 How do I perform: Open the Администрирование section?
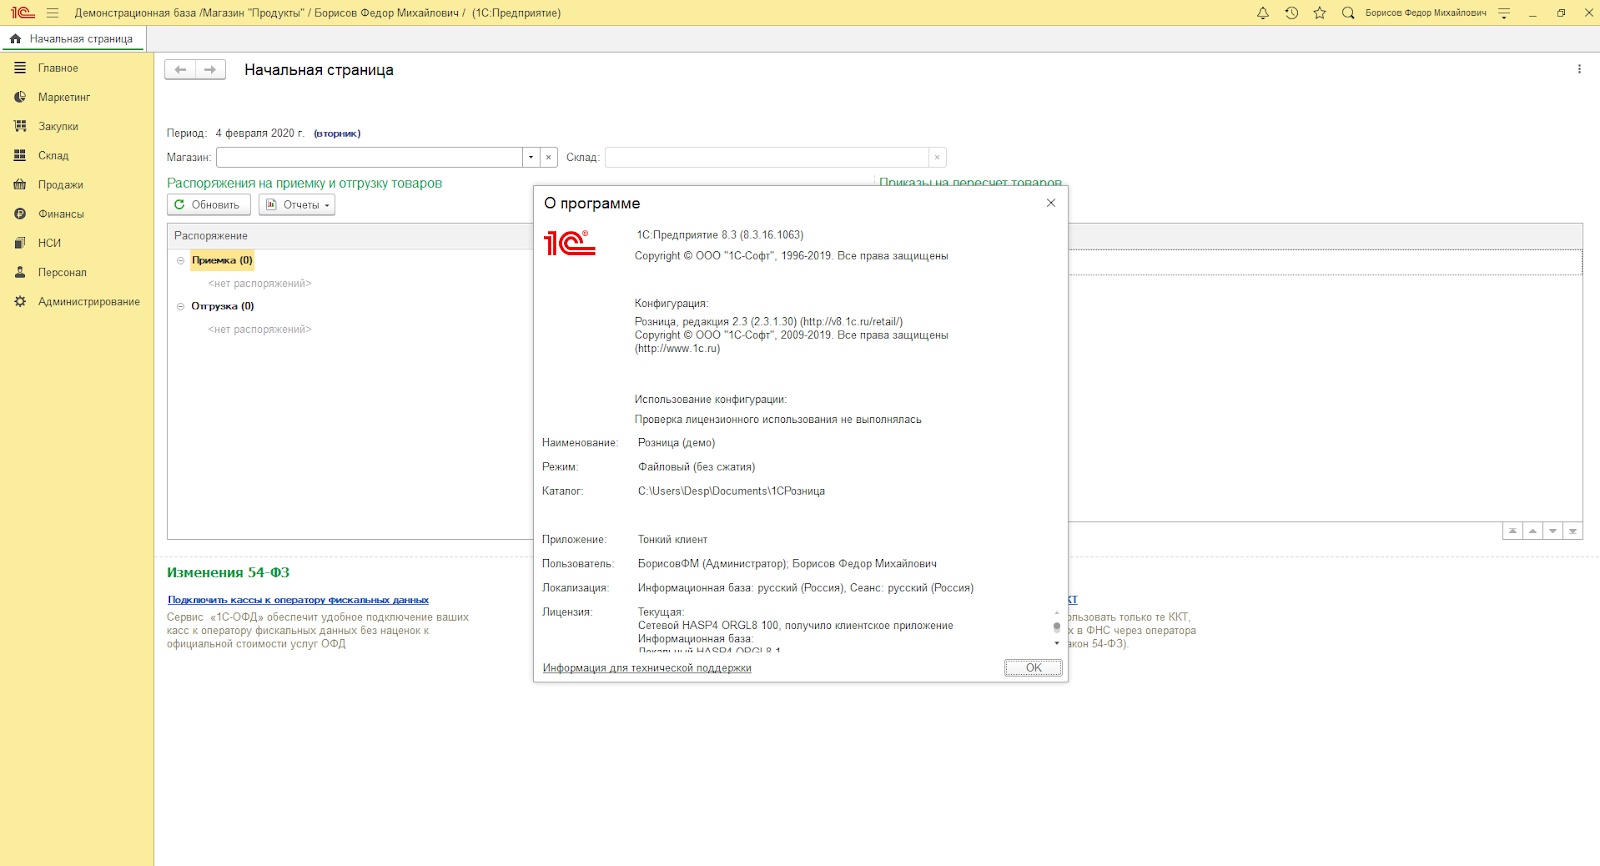click(77, 301)
